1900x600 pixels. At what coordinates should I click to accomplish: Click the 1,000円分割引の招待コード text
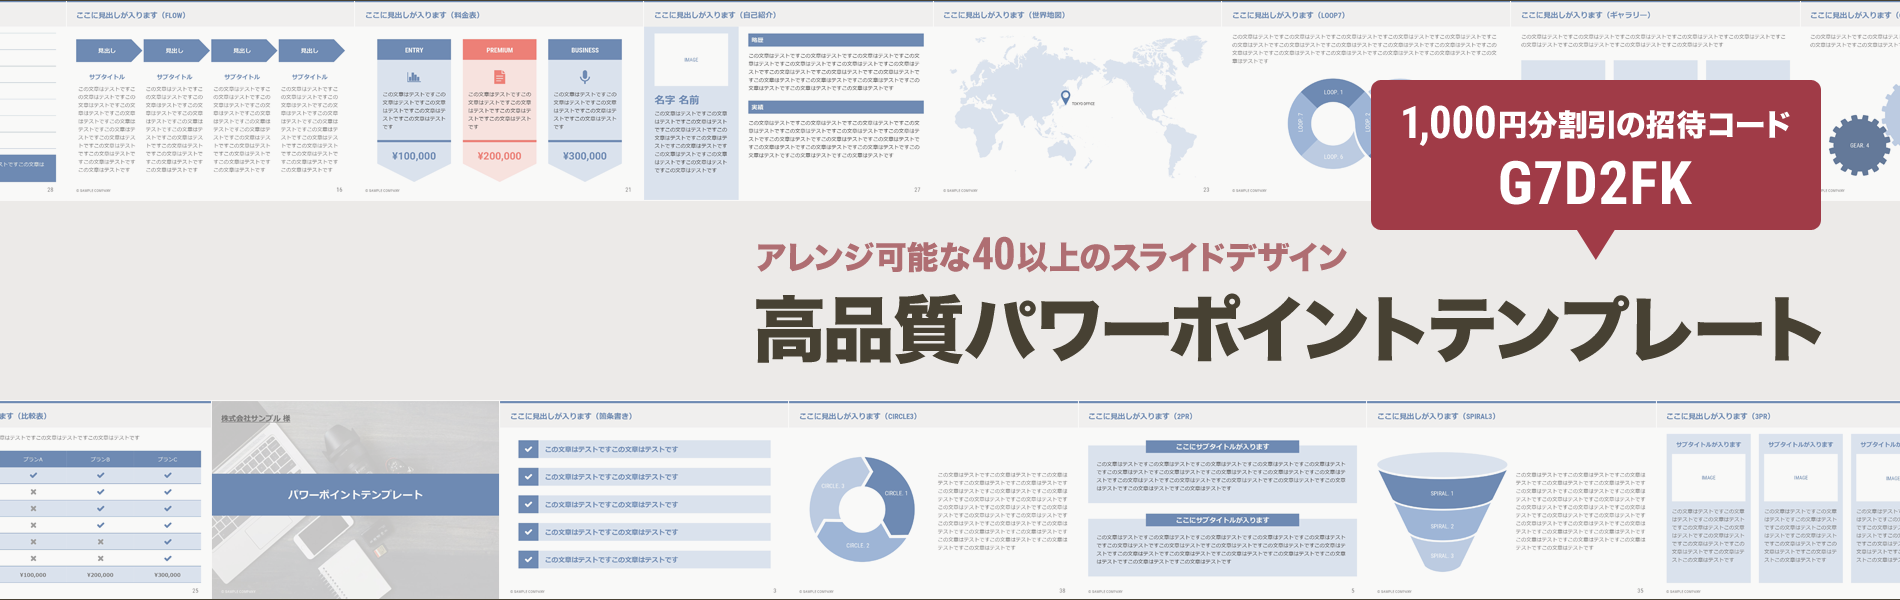[x=1595, y=124]
